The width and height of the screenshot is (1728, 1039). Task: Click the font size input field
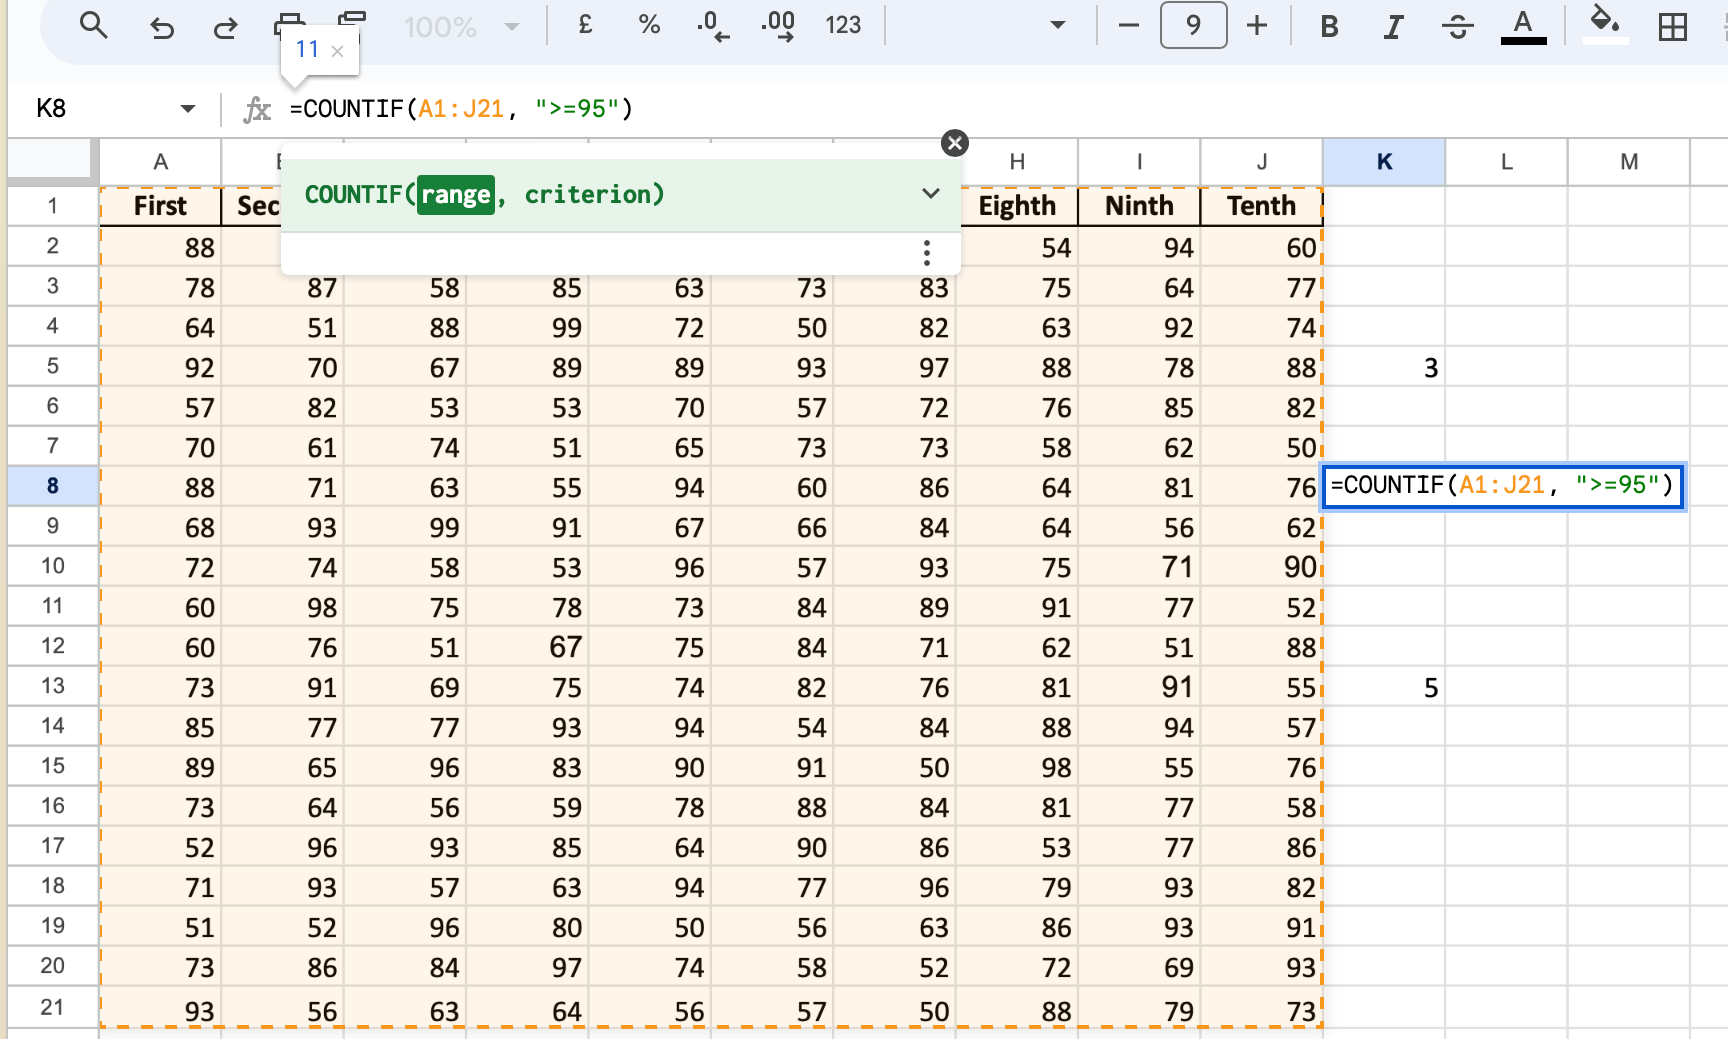point(1193,26)
